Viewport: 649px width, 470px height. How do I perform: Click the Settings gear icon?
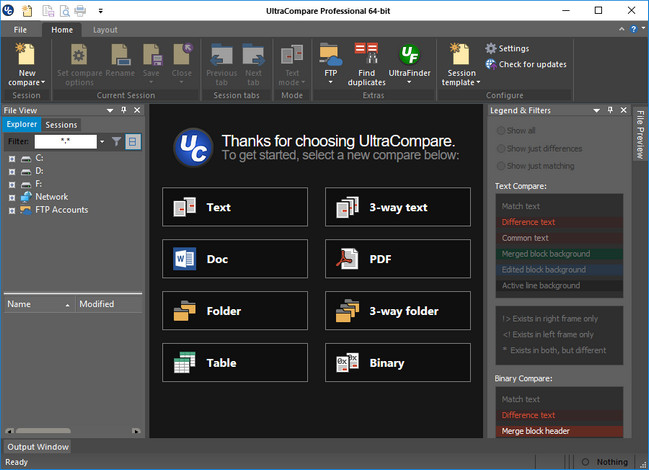491,48
